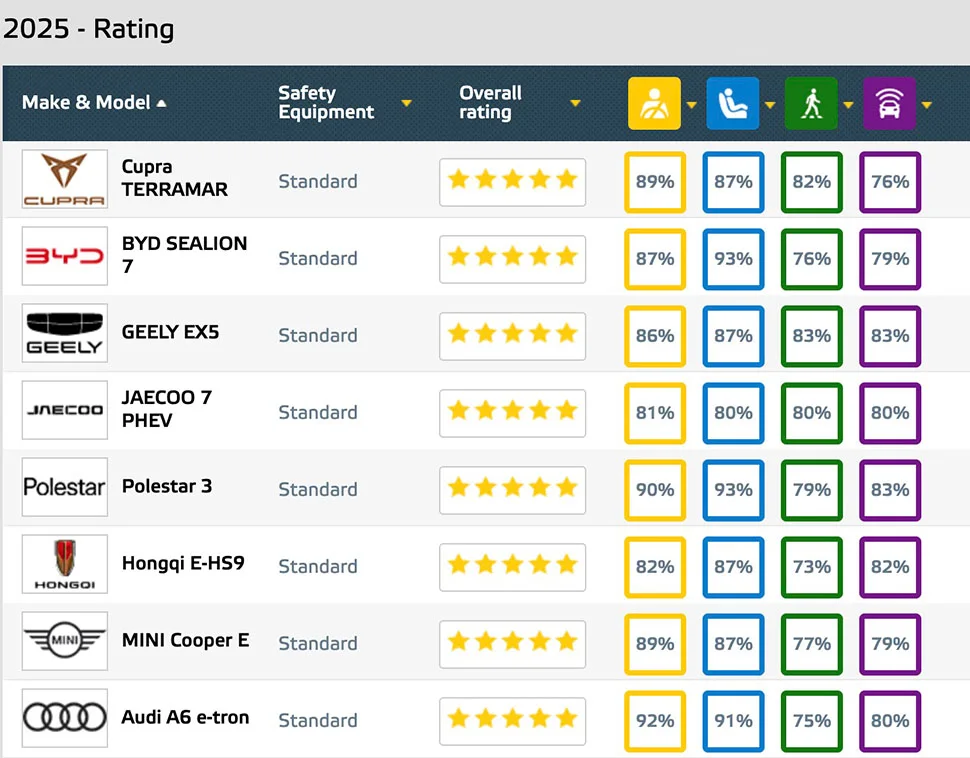The image size is (970, 758).
Task: Click Cupra TERRAMAR's yellow 89% adult score
Action: tap(655, 182)
